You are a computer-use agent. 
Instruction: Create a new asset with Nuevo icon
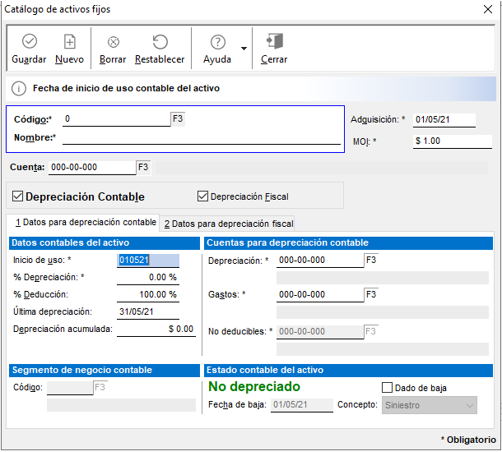tap(70, 42)
